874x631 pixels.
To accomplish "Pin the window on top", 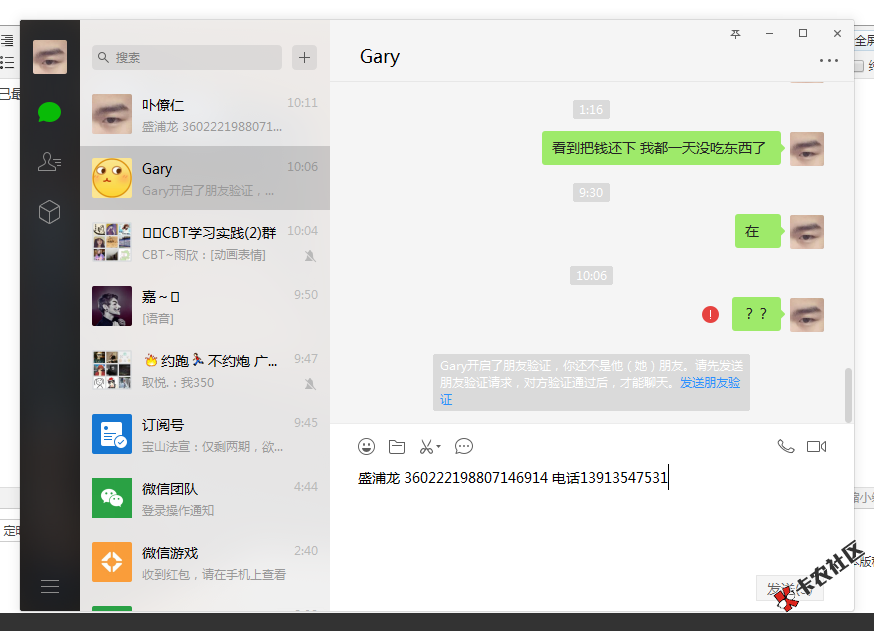I will pos(736,34).
